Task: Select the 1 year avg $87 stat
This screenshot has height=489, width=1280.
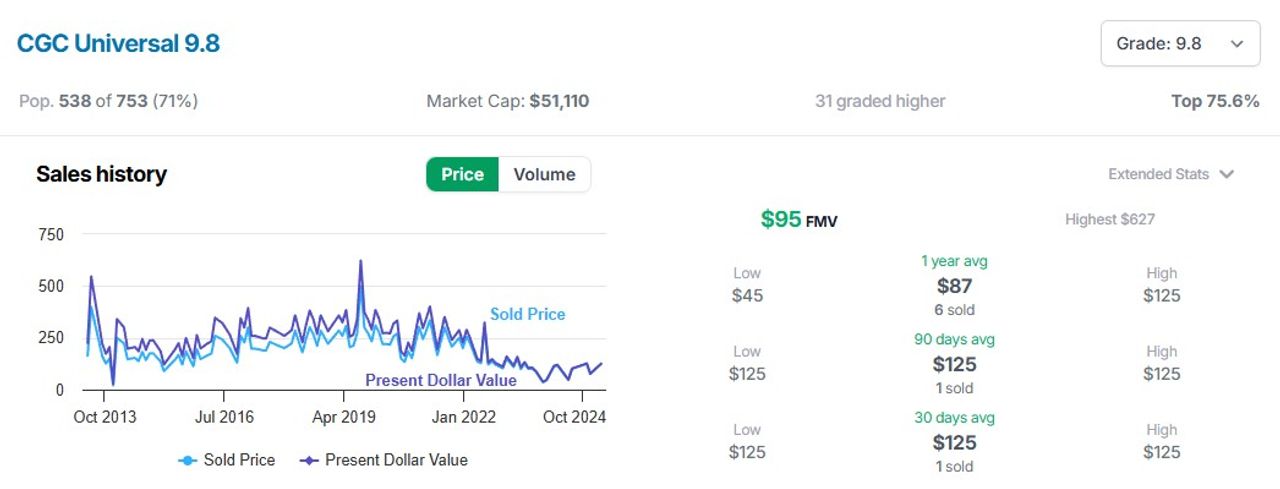Action: (954, 286)
